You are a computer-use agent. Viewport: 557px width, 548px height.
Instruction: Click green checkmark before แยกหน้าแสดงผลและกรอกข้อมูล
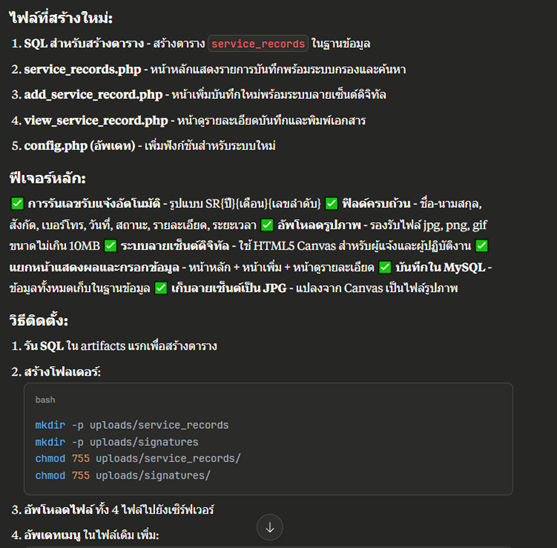482,246
